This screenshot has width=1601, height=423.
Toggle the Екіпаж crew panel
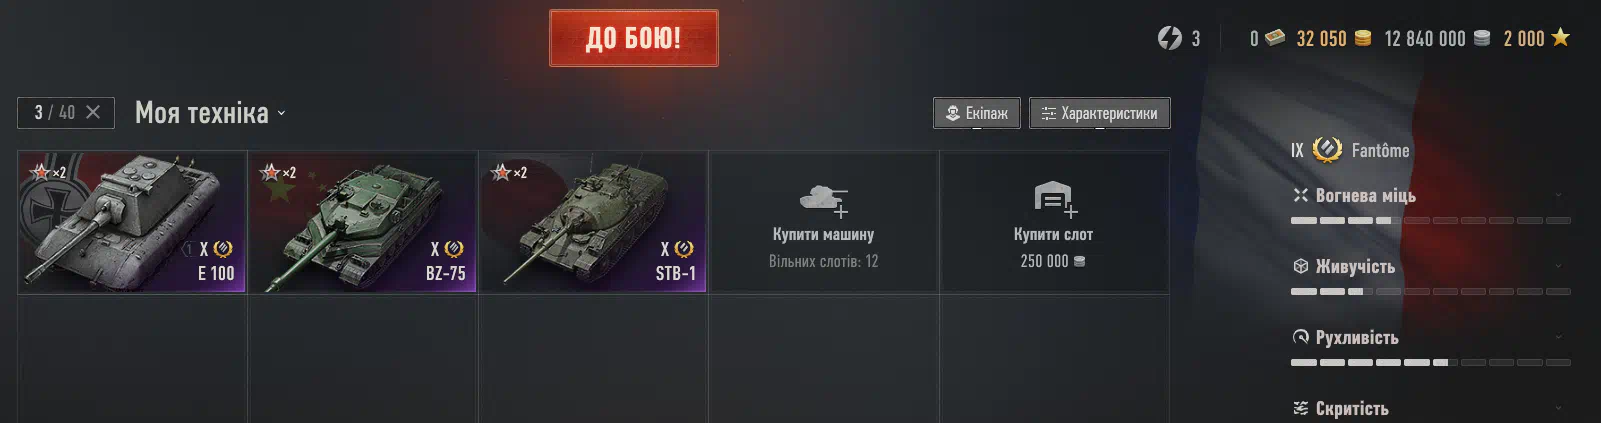pos(977,113)
